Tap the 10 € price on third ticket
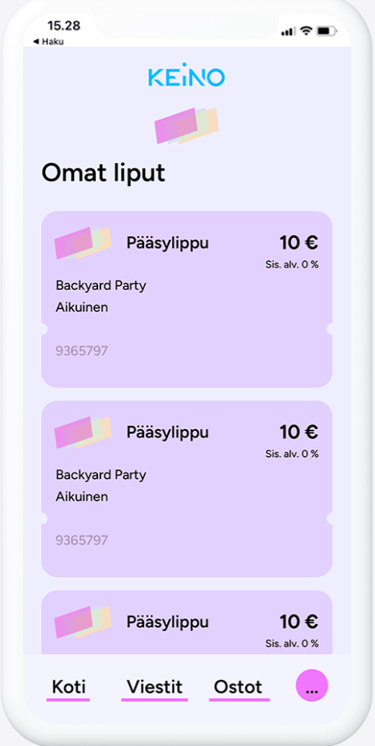 (299, 622)
